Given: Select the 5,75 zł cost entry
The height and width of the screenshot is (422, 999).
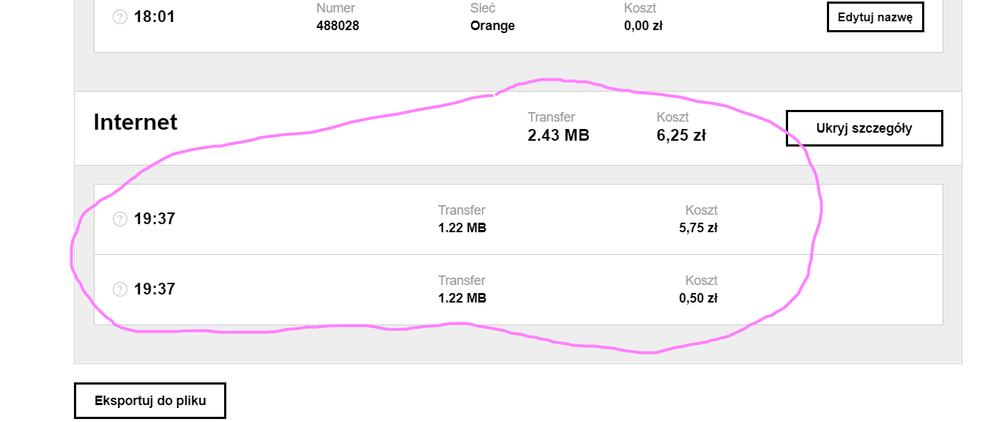Looking at the screenshot, I should [x=698, y=227].
